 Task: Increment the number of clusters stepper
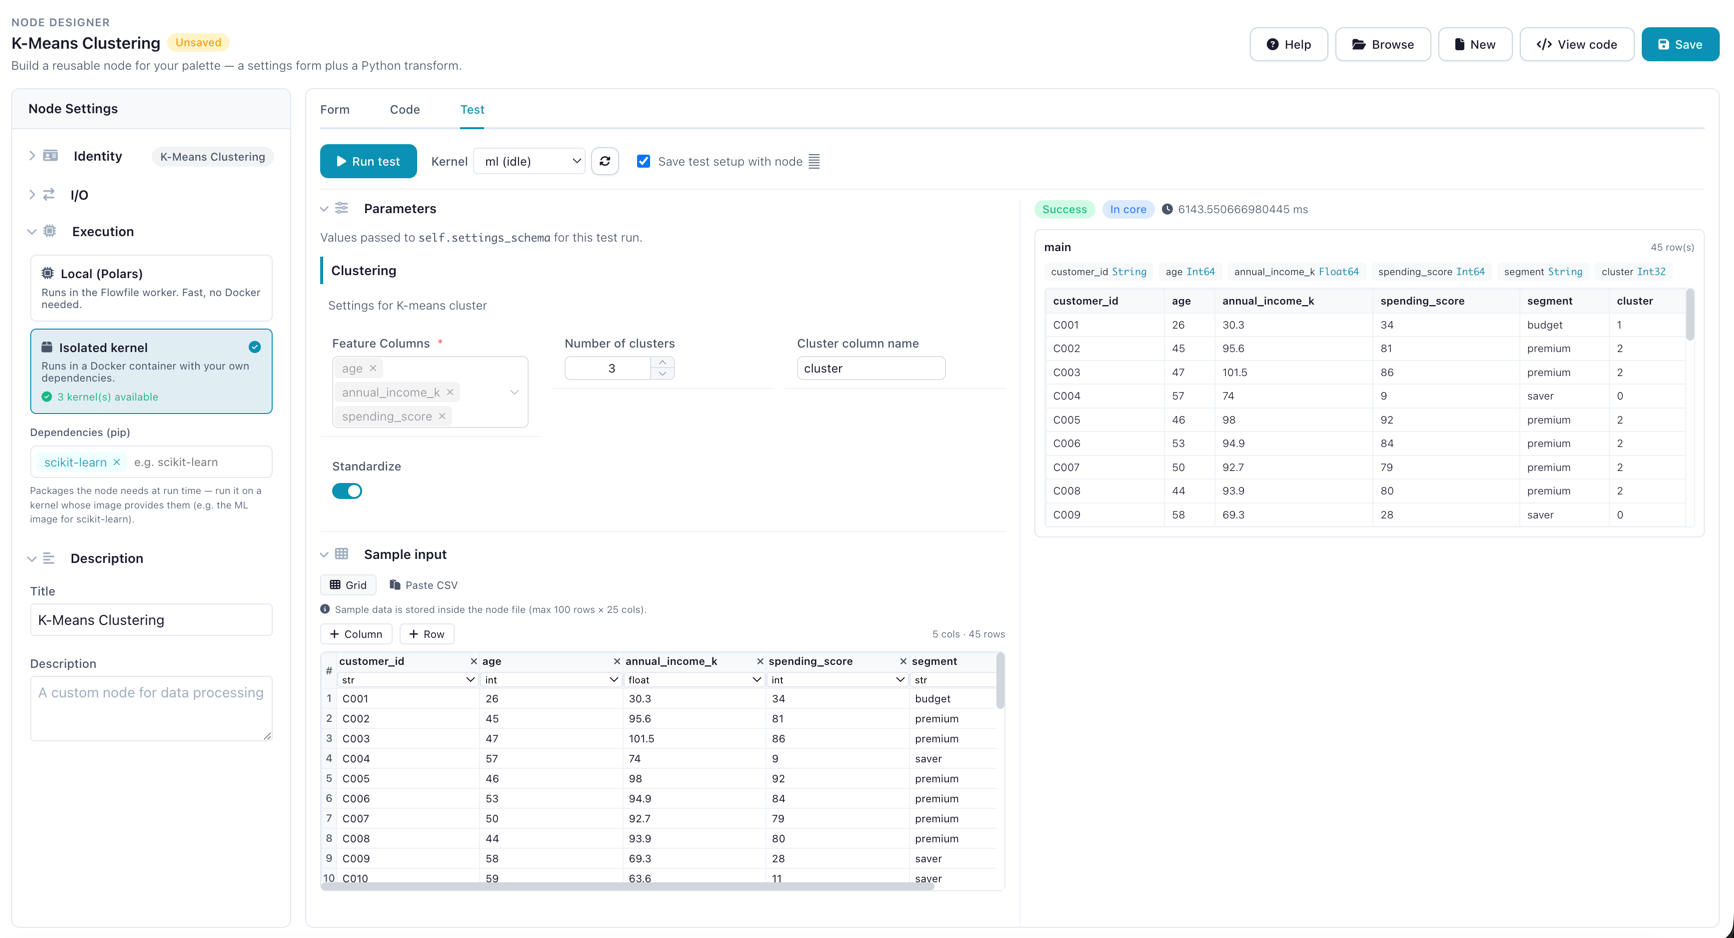(662, 362)
